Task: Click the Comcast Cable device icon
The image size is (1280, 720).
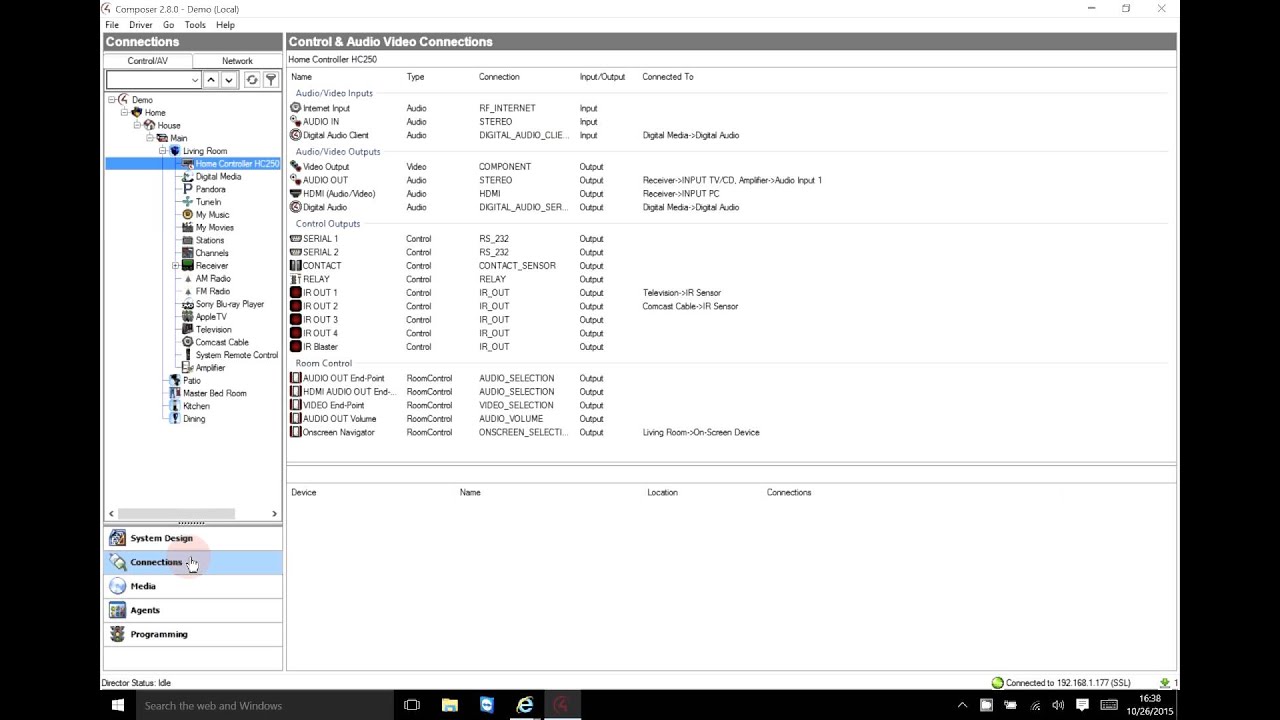Action: pos(187,342)
